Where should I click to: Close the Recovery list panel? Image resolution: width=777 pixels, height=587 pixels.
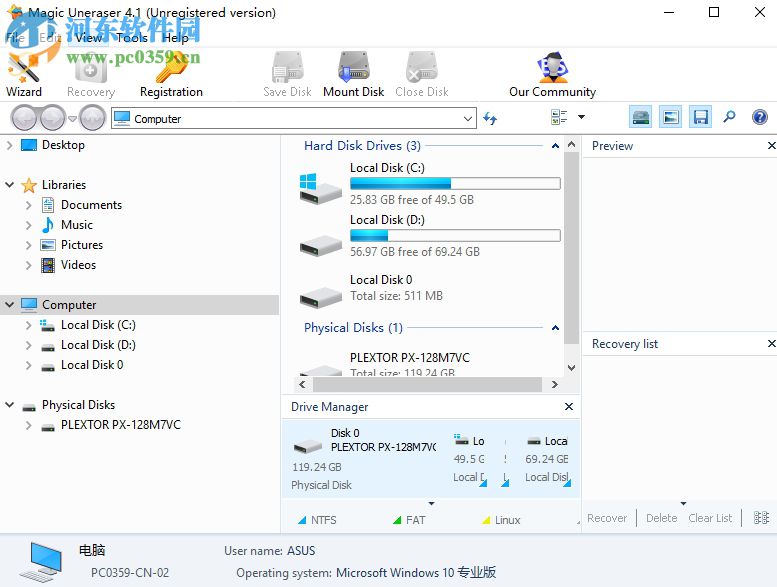click(x=772, y=344)
